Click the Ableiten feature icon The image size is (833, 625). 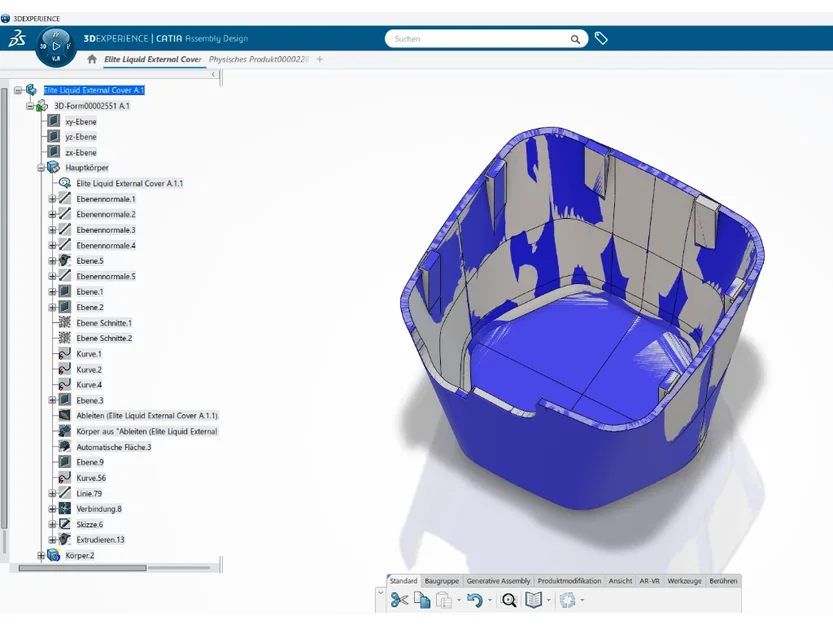pos(64,415)
